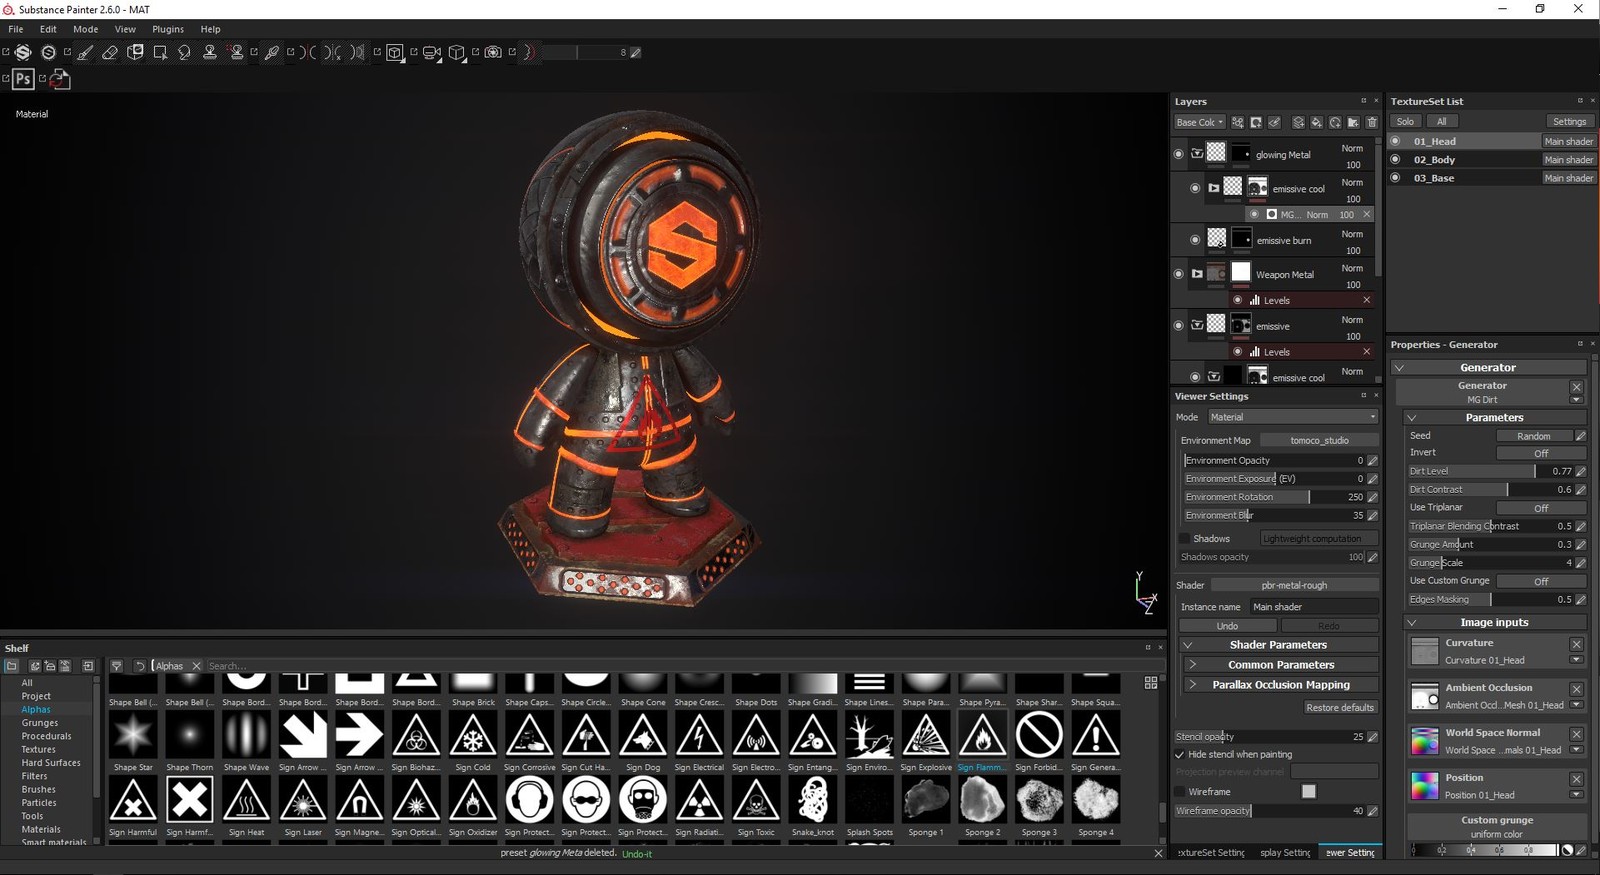This screenshot has height=875, width=1600.
Task: Remove the Alphas search filter tag
Action: [196, 666]
